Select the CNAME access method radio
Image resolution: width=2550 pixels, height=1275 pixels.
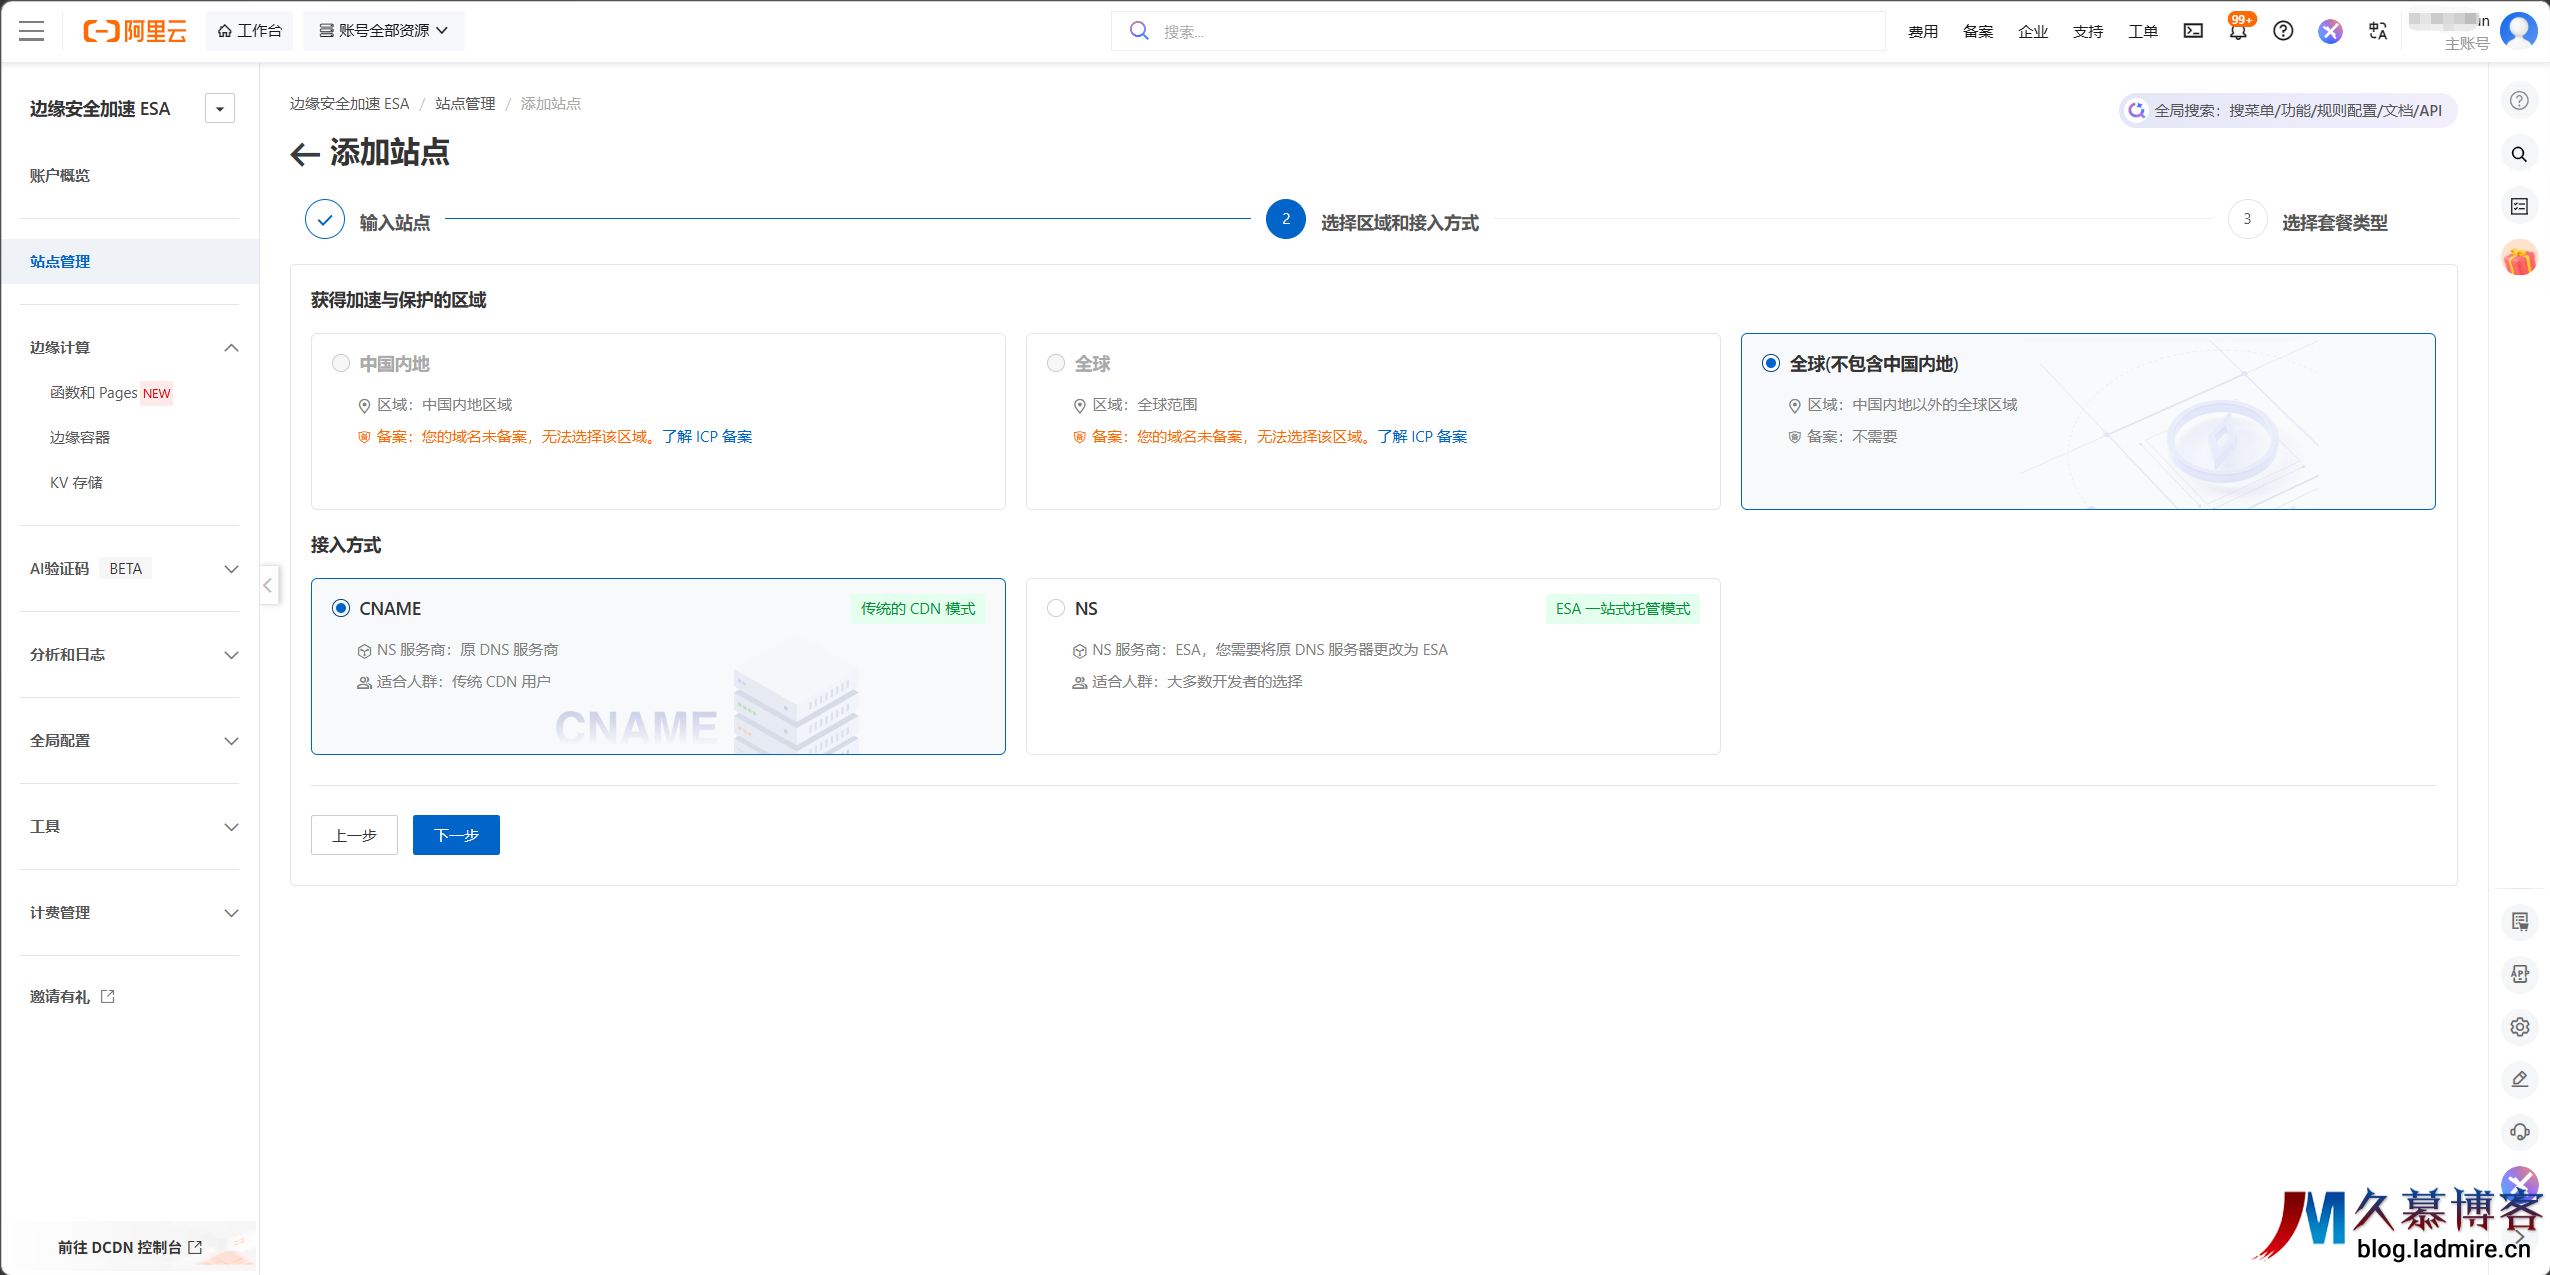point(341,609)
